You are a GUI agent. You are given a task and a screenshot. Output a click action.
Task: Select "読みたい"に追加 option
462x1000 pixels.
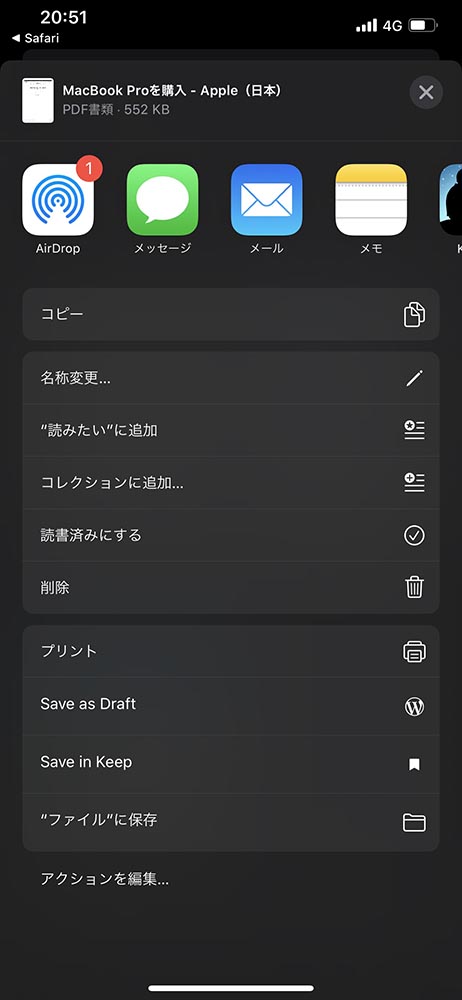point(231,430)
